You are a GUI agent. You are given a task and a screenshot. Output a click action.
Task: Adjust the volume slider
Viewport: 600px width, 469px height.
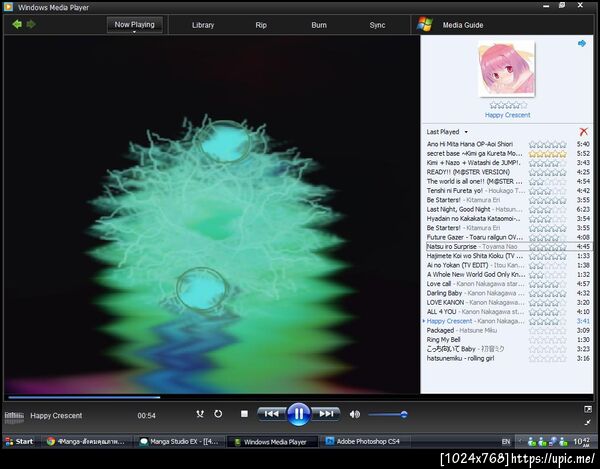388,414
